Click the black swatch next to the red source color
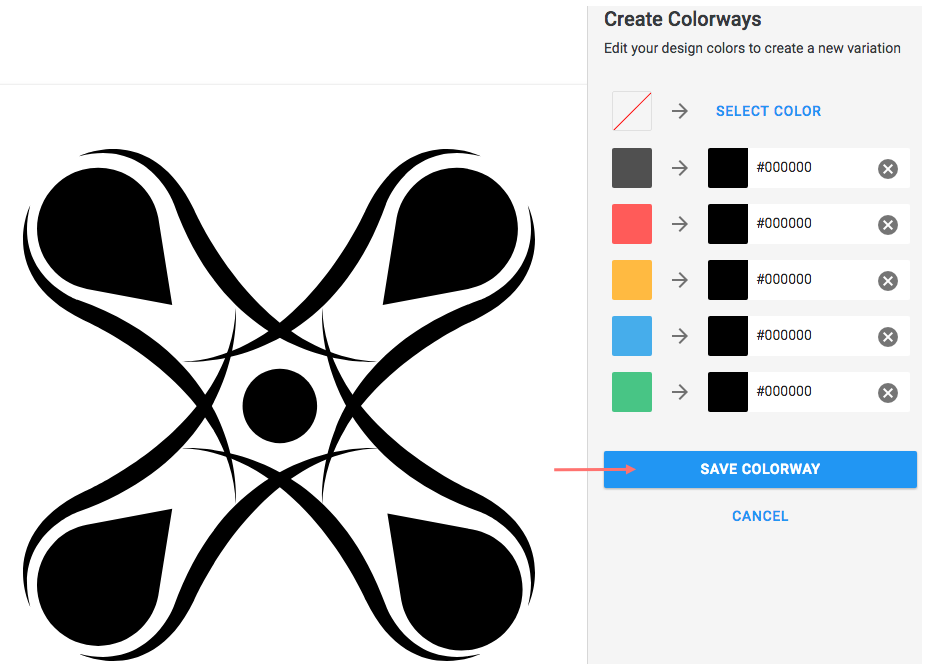927x668 pixels. [727, 224]
